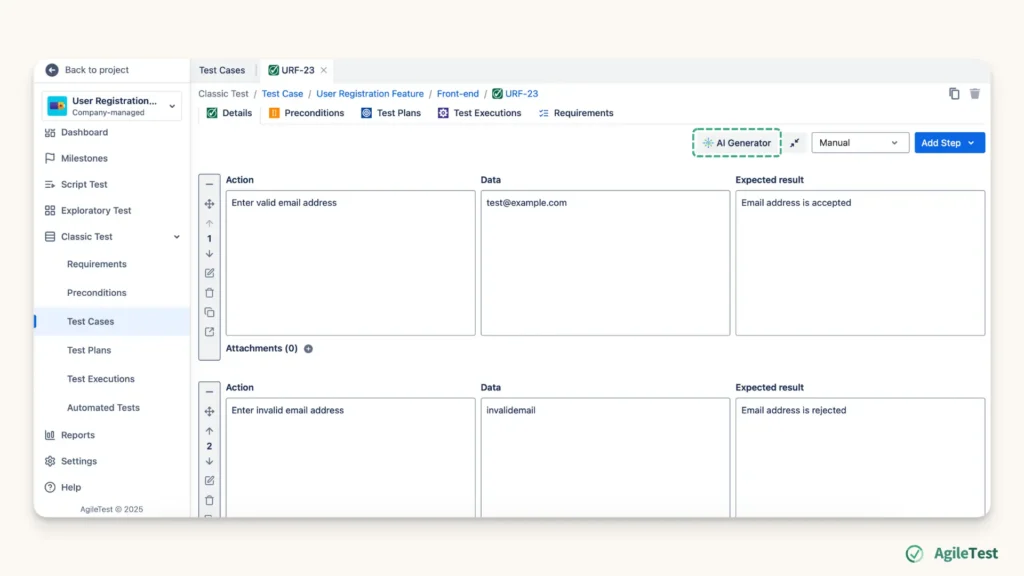The image size is (1024, 576).
Task: Click the URF-23 breadcrumb link
Action: click(515, 93)
